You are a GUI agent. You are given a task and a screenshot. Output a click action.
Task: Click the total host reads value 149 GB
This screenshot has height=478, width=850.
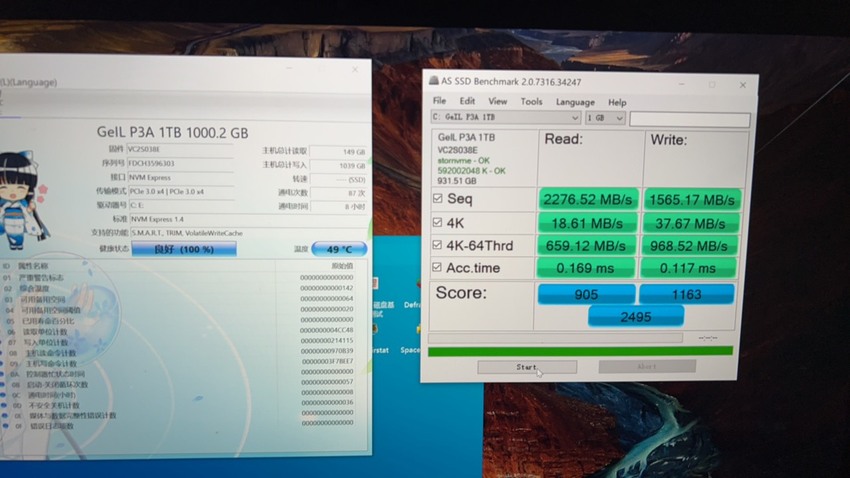point(338,152)
